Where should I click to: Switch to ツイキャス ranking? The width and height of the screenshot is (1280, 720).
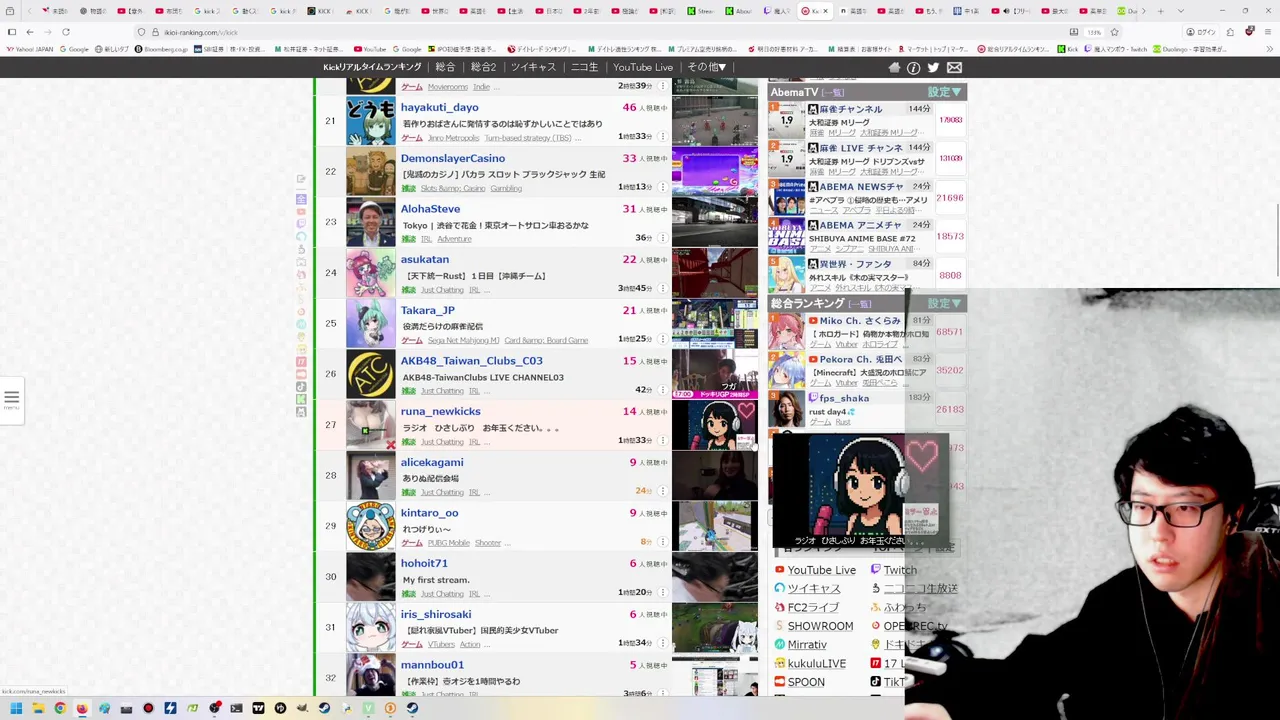pyautogui.click(x=533, y=67)
